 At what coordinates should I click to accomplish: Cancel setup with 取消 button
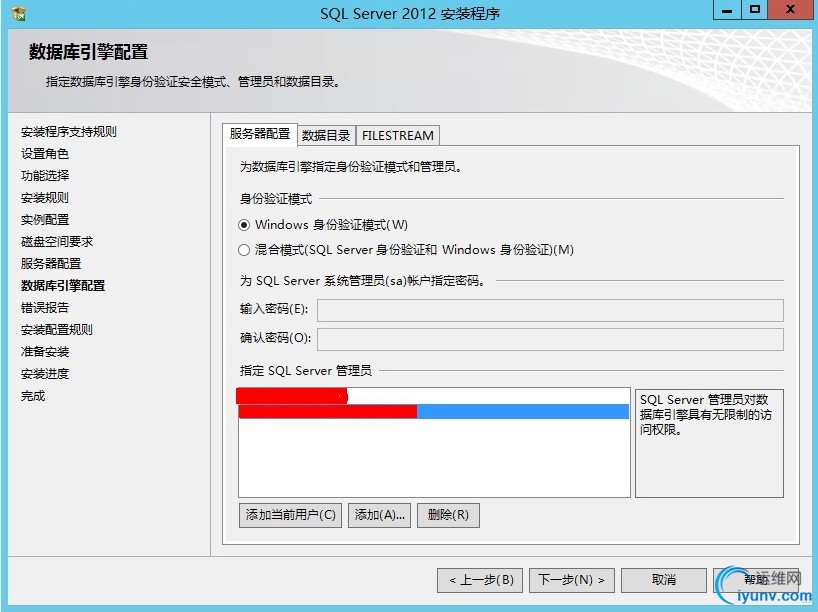[x=664, y=580]
